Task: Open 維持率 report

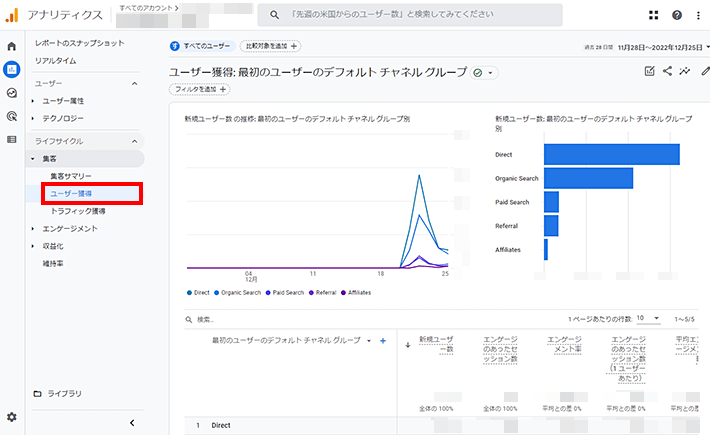Action: (53, 263)
